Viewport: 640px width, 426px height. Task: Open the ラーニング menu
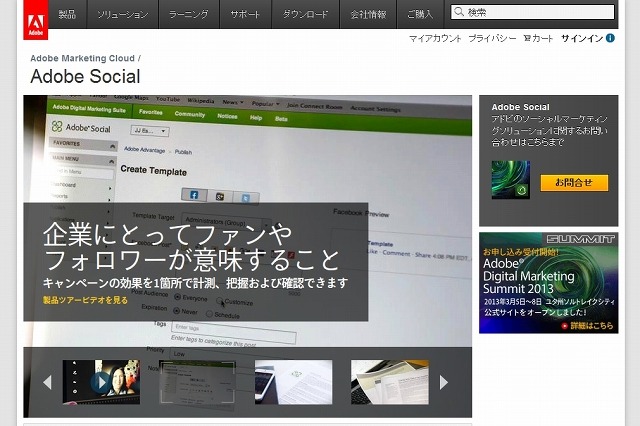189,14
